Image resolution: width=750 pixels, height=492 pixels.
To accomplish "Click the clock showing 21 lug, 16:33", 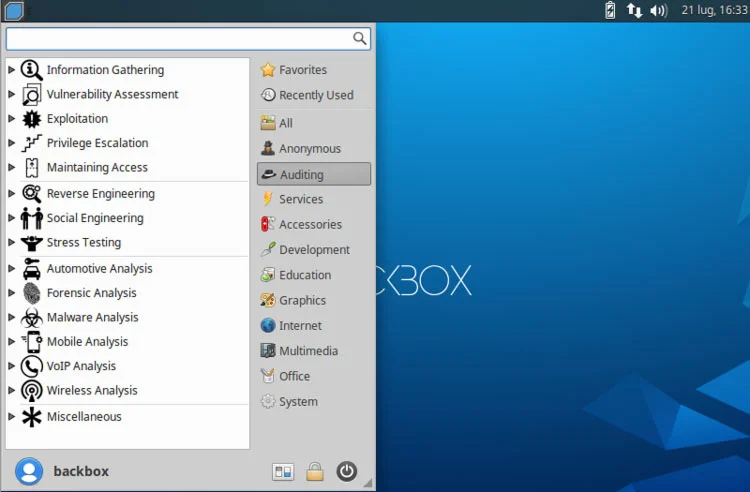I will [x=714, y=10].
